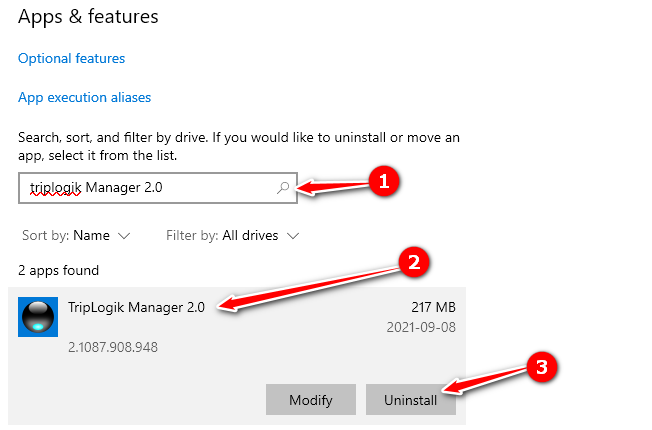This screenshot has height=430, width=652.
Task: Open the Filter by All drives dropdown
Action: tap(232, 236)
